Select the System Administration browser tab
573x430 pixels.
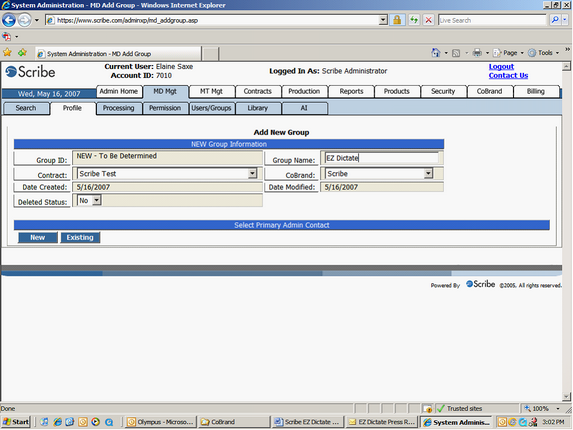(x=118, y=54)
